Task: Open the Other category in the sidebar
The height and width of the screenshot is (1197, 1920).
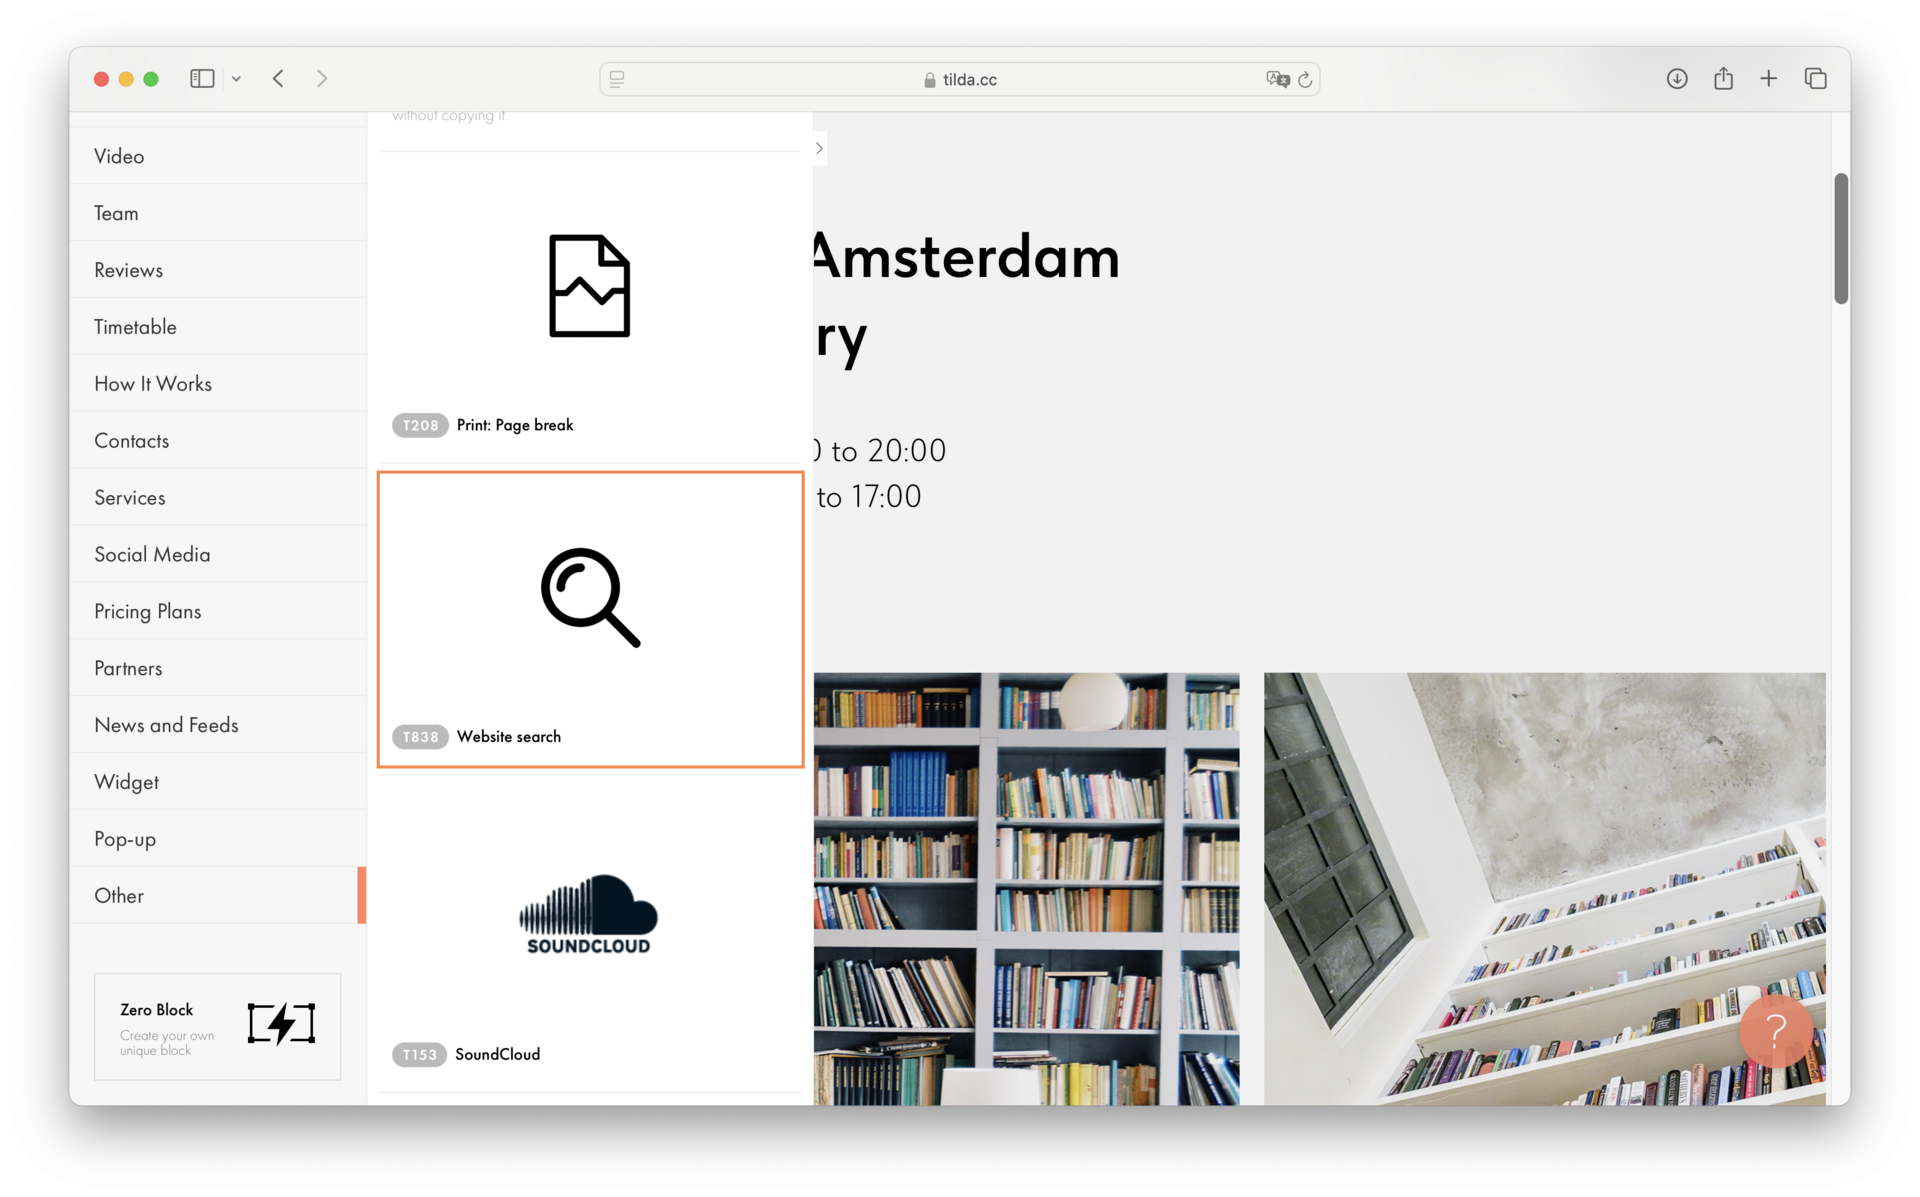Action: [118, 895]
